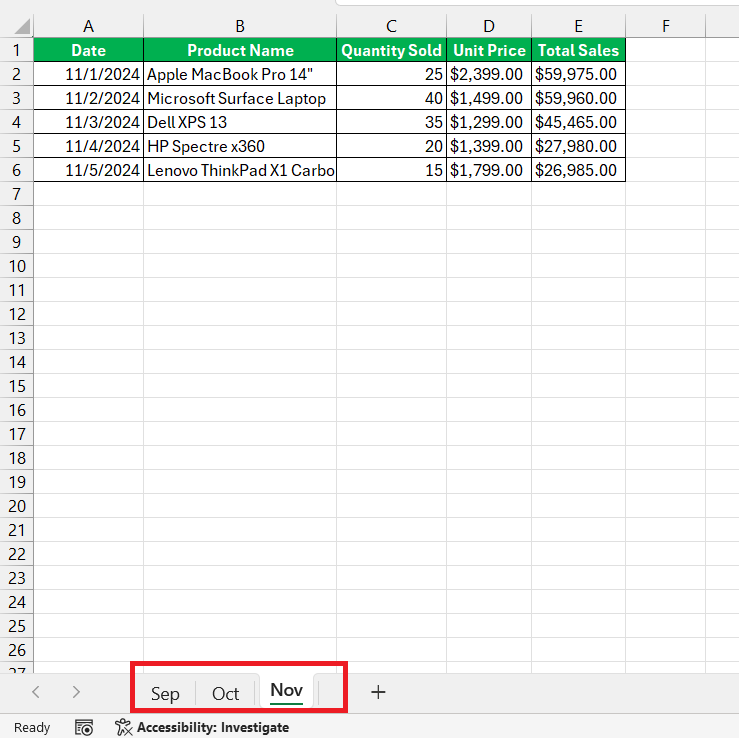The height and width of the screenshot is (738, 739).
Task: Select the unit price $2,399.00 cell
Action: pyautogui.click(x=489, y=74)
